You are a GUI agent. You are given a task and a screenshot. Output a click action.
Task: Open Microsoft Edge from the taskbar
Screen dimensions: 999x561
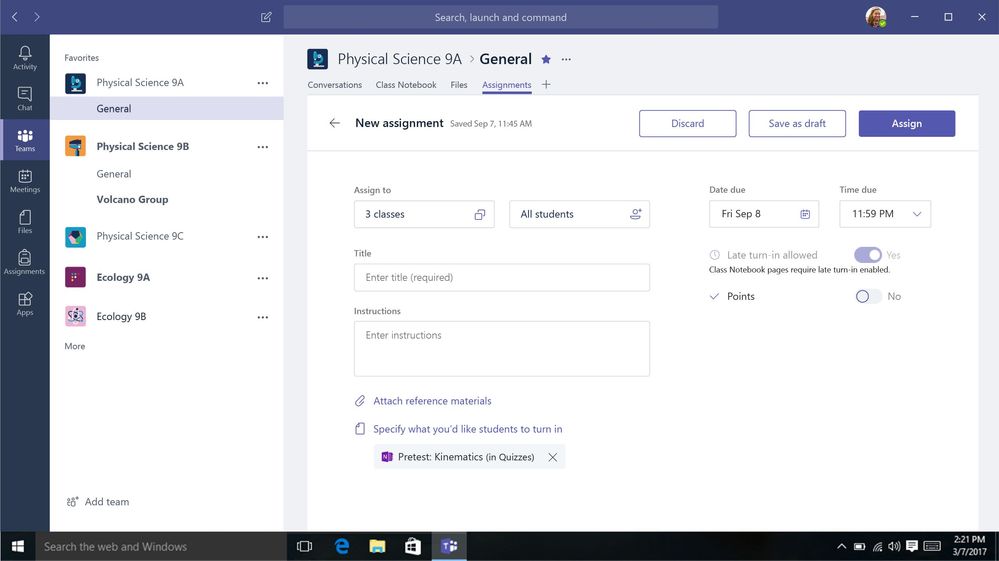click(342, 546)
